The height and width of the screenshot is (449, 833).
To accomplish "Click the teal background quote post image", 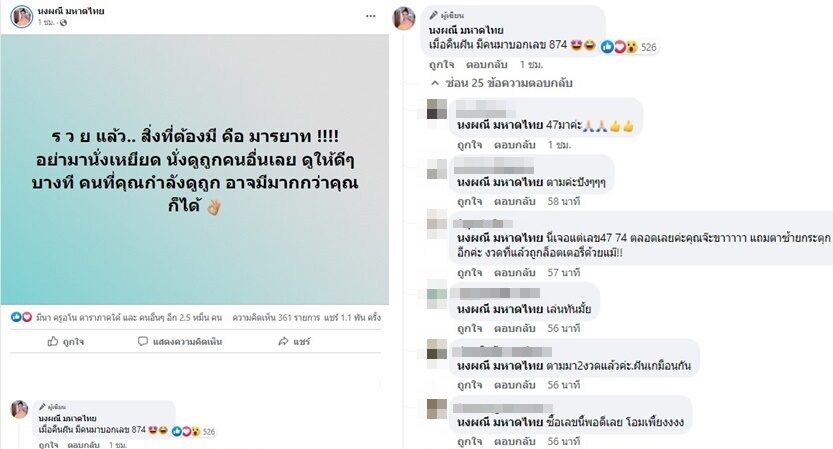I will click(x=194, y=170).
